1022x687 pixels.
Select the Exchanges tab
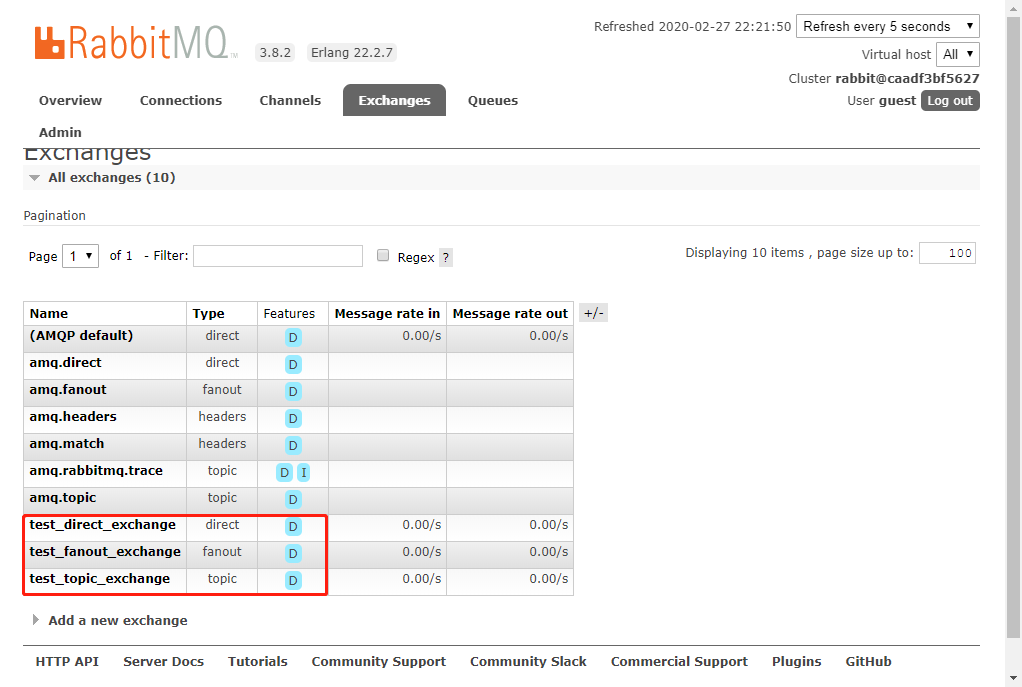[x=394, y=100]
